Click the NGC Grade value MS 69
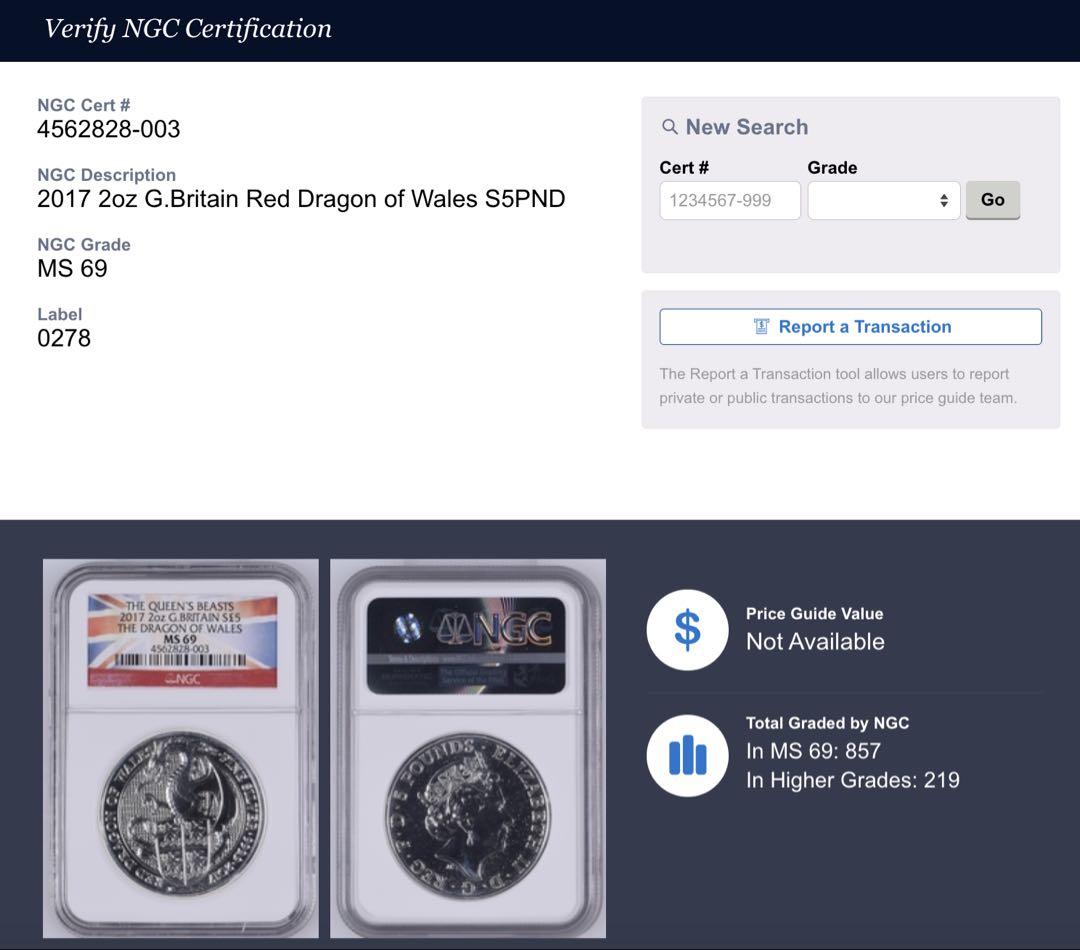The image size is (1080, 950). 72,268
